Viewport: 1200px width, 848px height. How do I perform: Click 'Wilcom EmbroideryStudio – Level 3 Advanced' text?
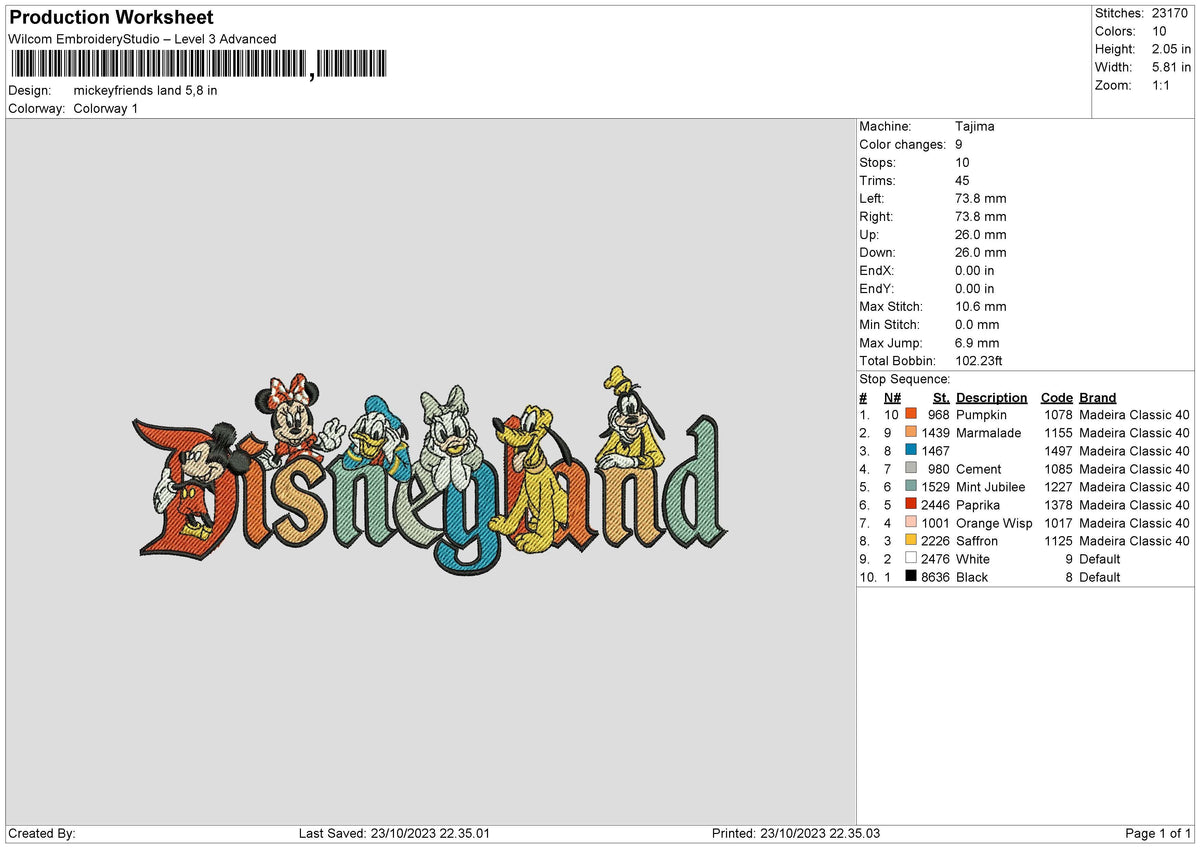point(142,39)
